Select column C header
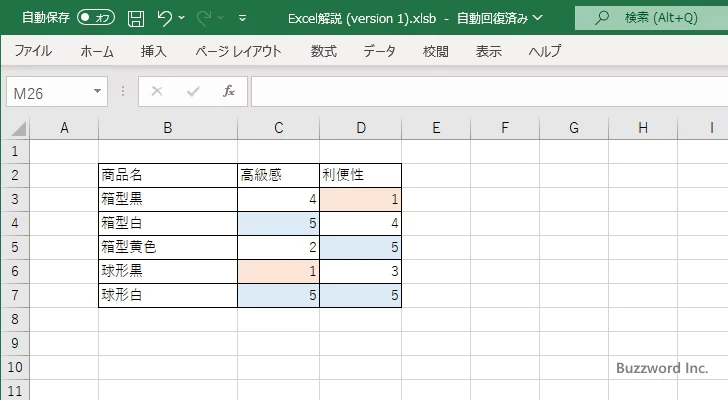The width and height of the screenshot is (728, 400). (279, 128)
